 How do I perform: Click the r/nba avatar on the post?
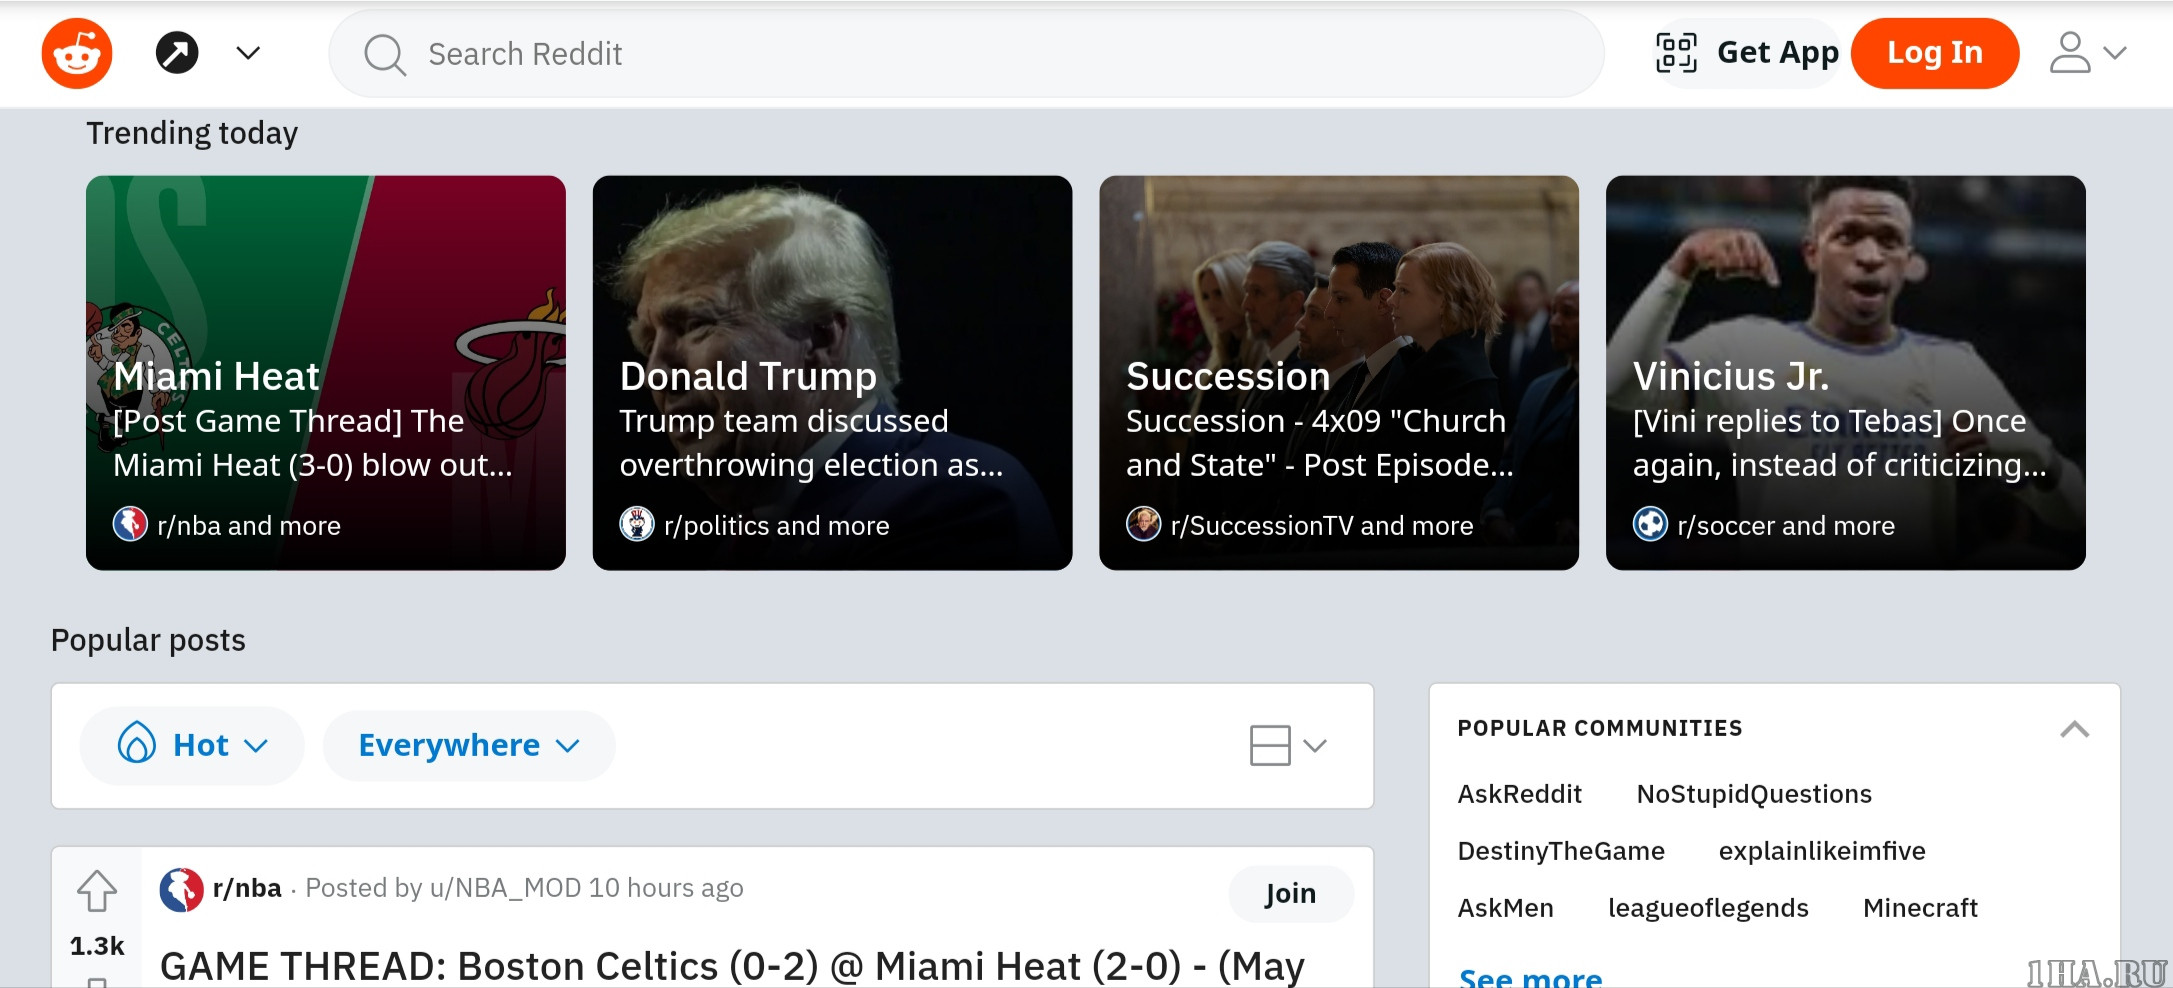pos(181,889)
